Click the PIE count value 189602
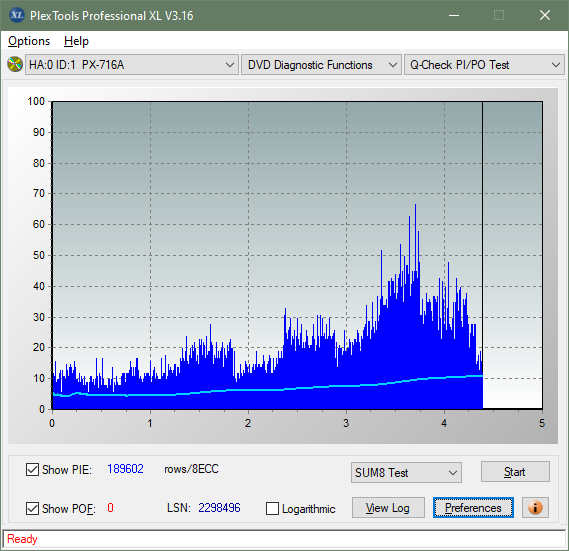 pyautogui.click(x=126, y=469)
